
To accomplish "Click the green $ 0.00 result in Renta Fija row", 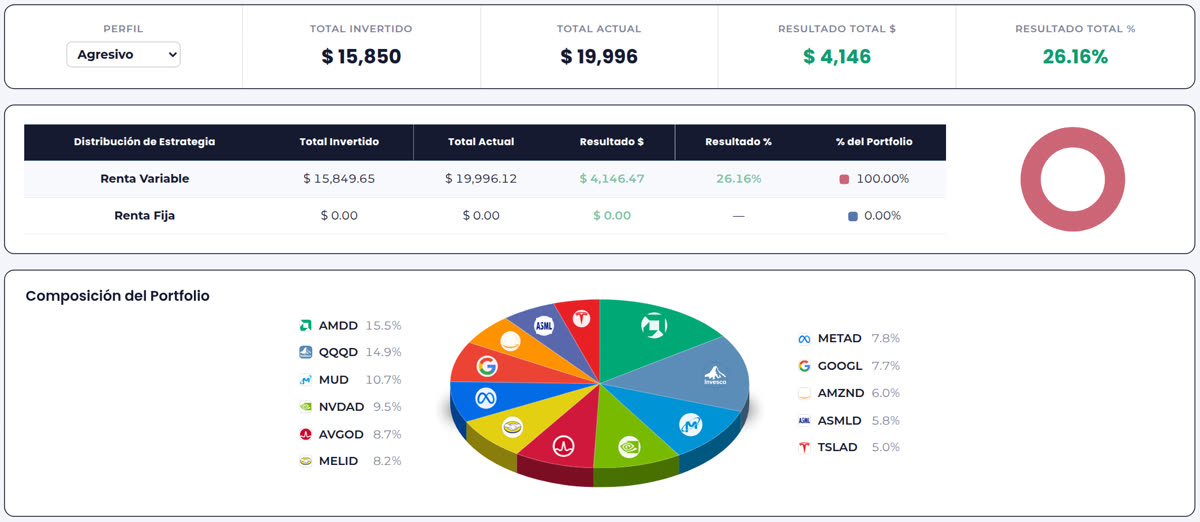I will [x=612, y=215].
